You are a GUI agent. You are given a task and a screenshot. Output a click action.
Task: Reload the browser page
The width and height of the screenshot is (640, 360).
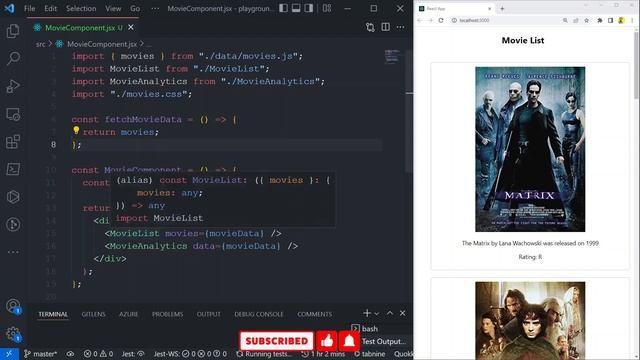click(441, 20)
